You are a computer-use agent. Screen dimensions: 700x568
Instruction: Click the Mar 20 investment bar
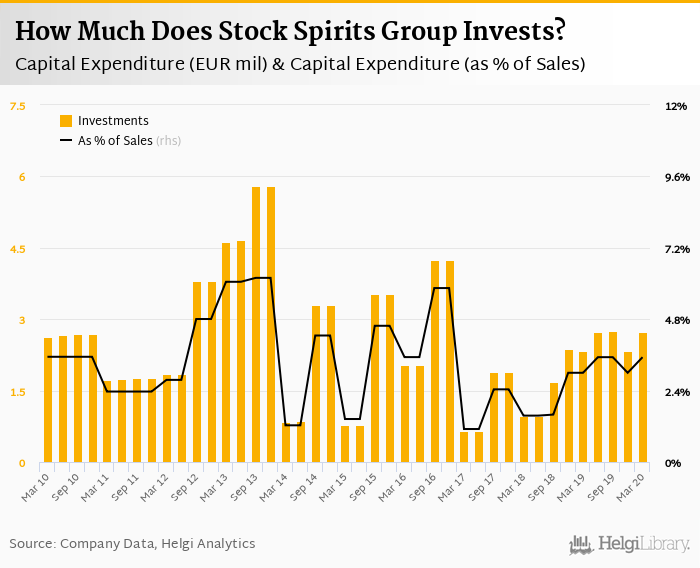[643, 398]
